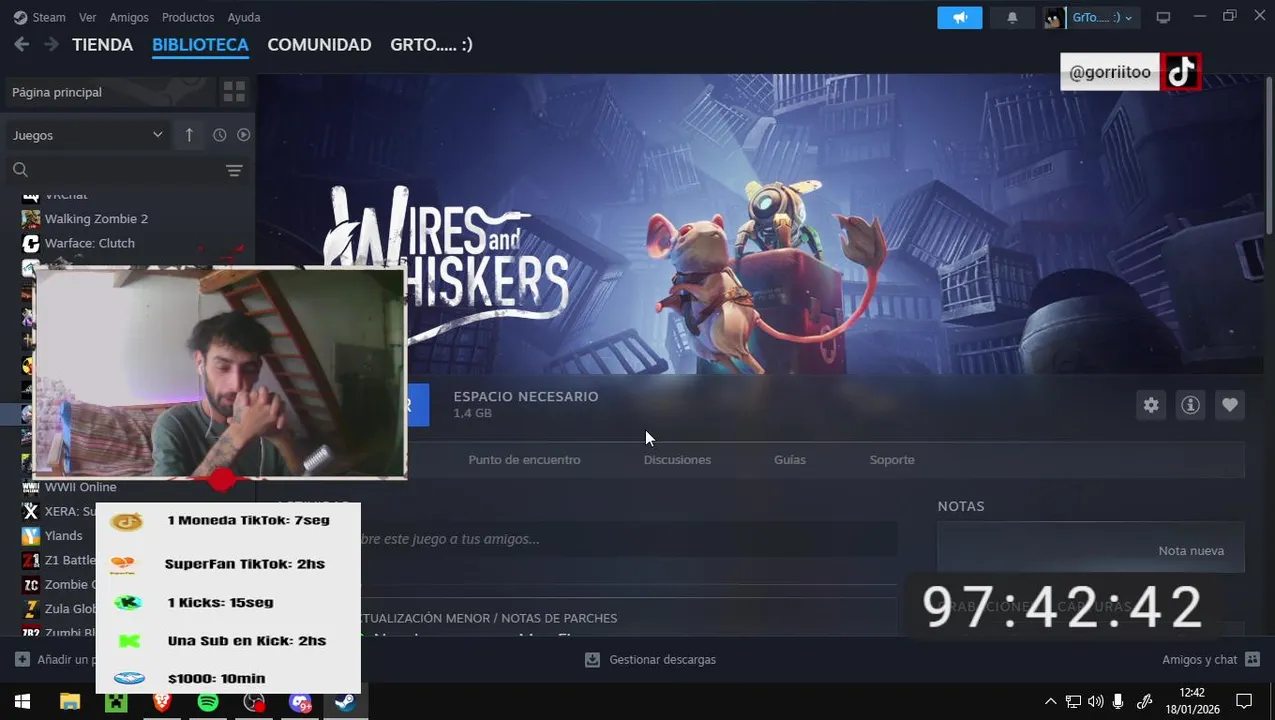The image size is (1275, 720).
Task: Open WWII Online in the library list
Action: tap(80, 487)
